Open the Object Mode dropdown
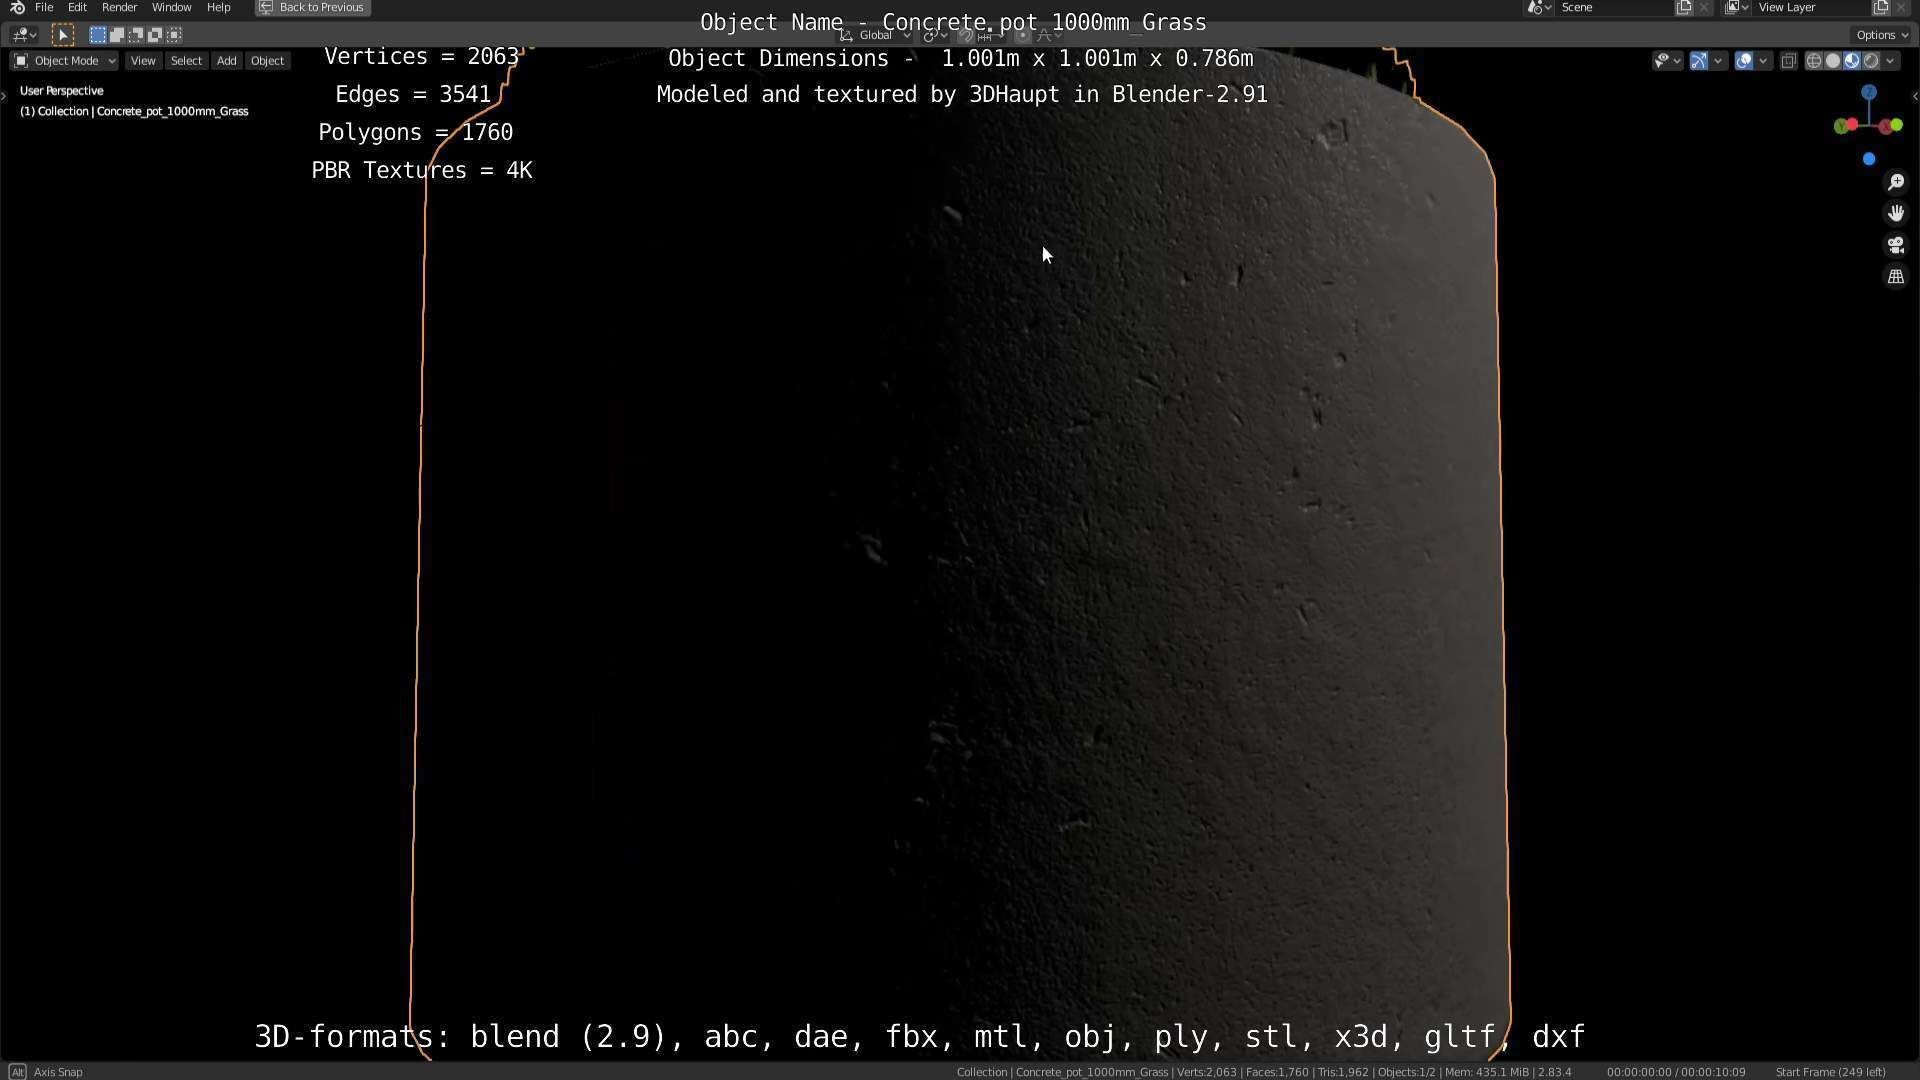The height and width of the screenshot is (1080, 1920). 64,61
